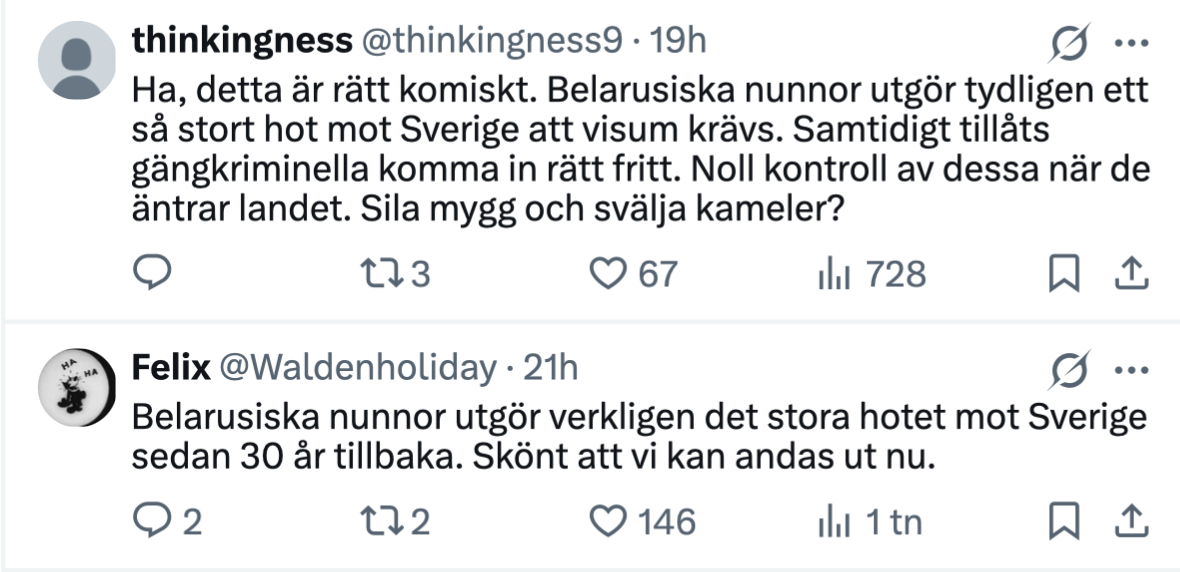Open thinkingness profile avatar
1180x572 pixels.
(78, 59)
